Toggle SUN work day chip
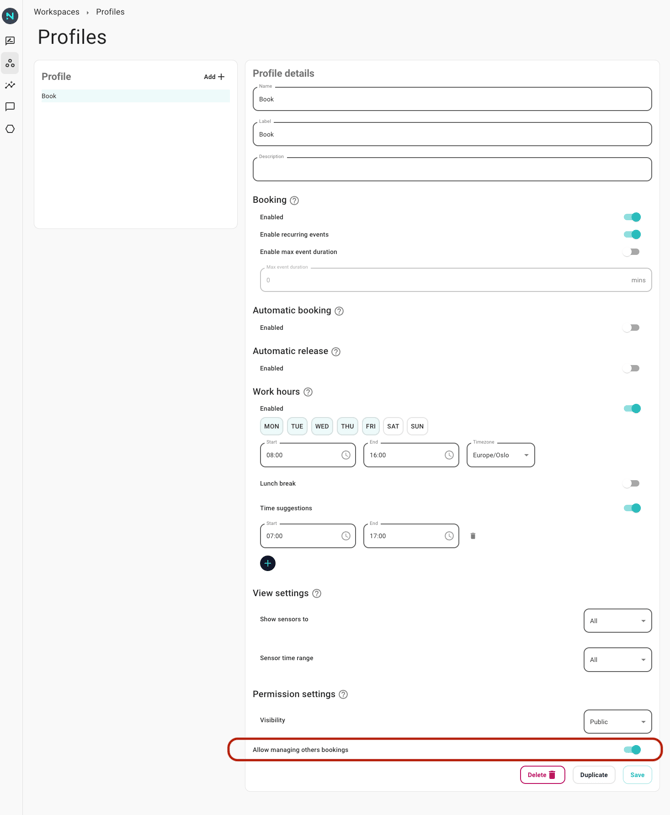670x815 pixels. (x=417, y=426)
